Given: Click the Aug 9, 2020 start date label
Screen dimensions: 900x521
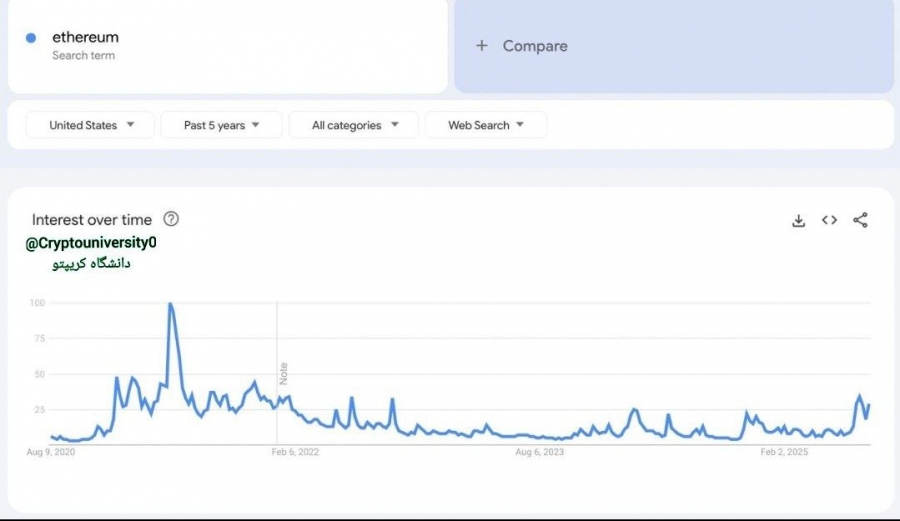Looking at the screenshot, I should pos(51,452).
